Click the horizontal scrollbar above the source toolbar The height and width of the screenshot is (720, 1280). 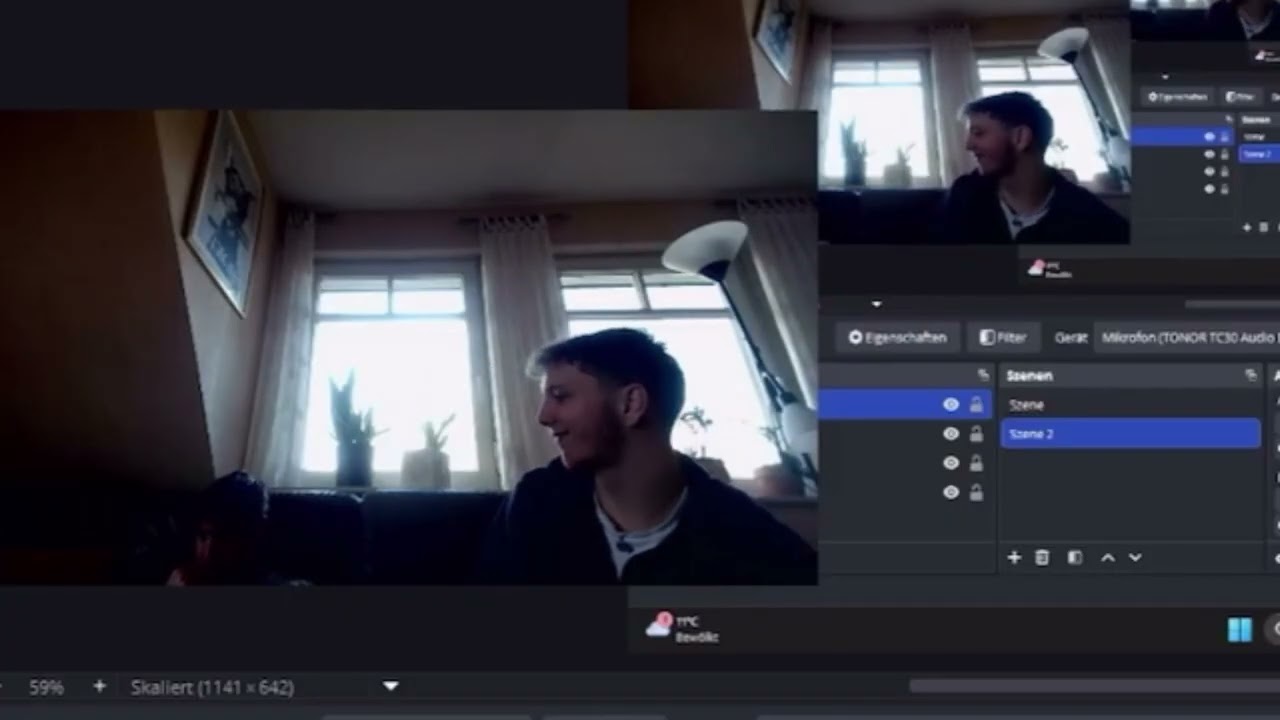[x=1232, y=304]
